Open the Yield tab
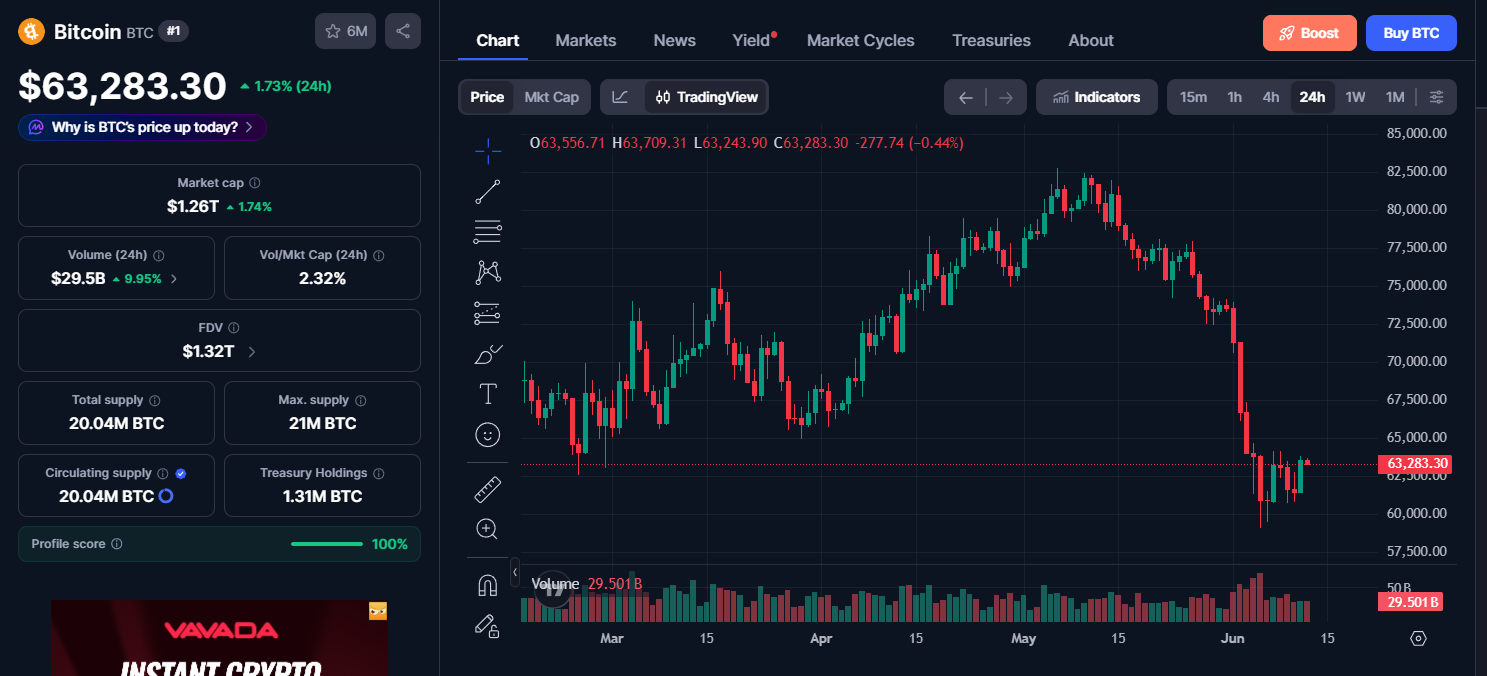The height and width of the screenshot is (676, 1487). [752, 40]
